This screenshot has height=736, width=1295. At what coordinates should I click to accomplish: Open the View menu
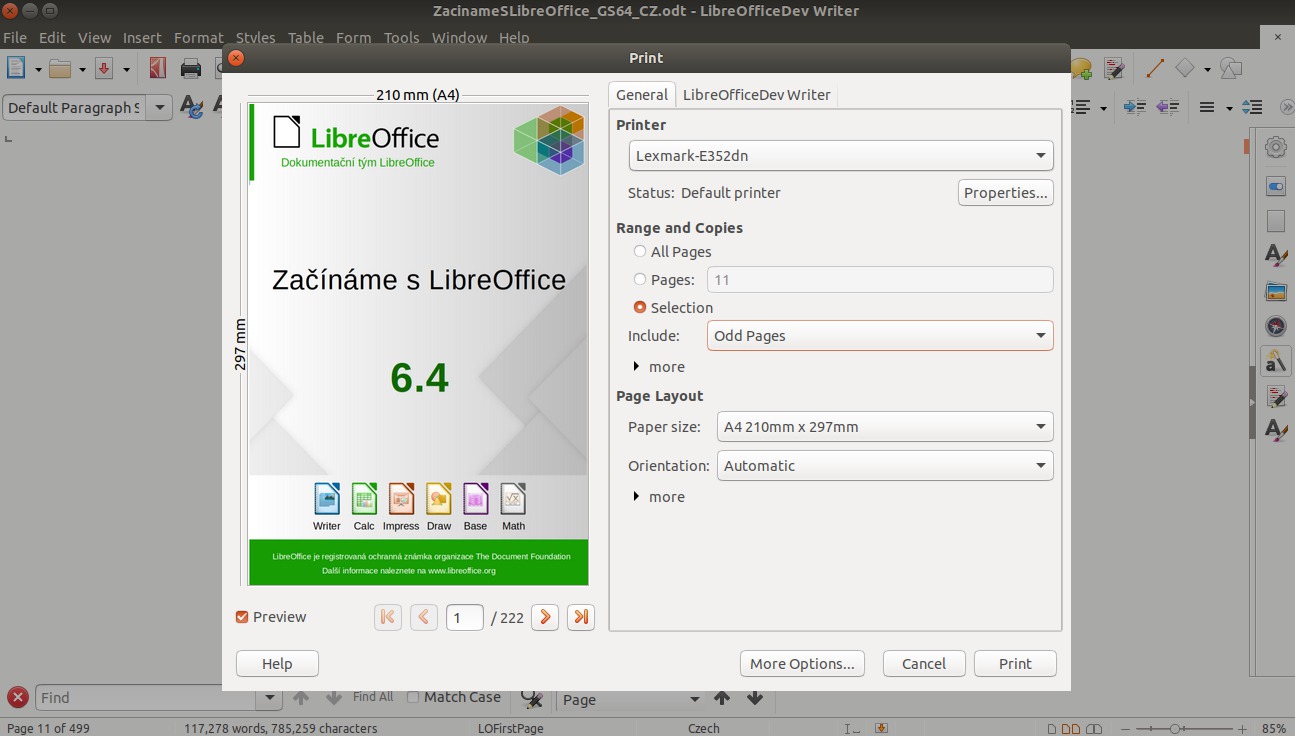[95, 37]
